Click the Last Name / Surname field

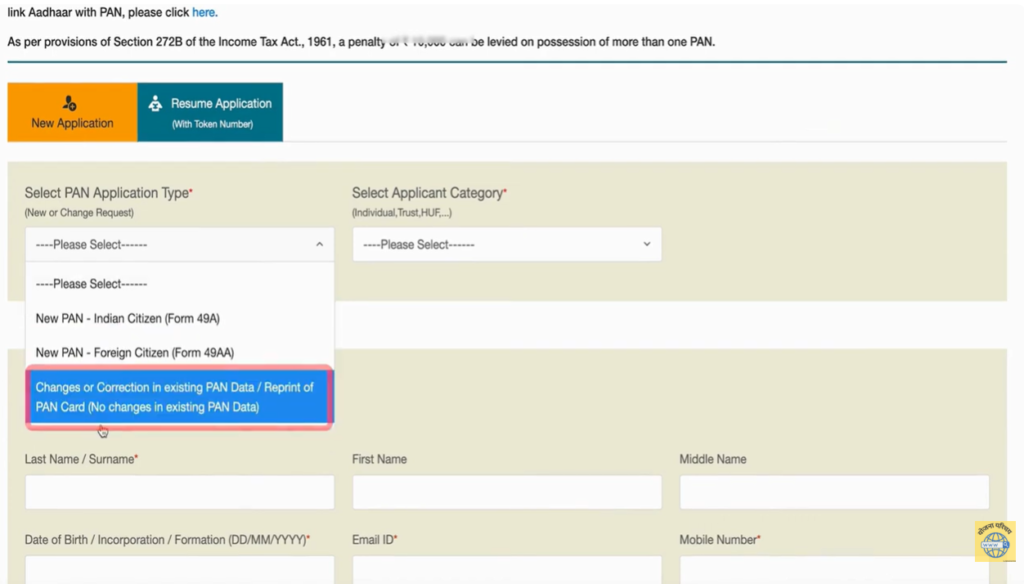180,492
